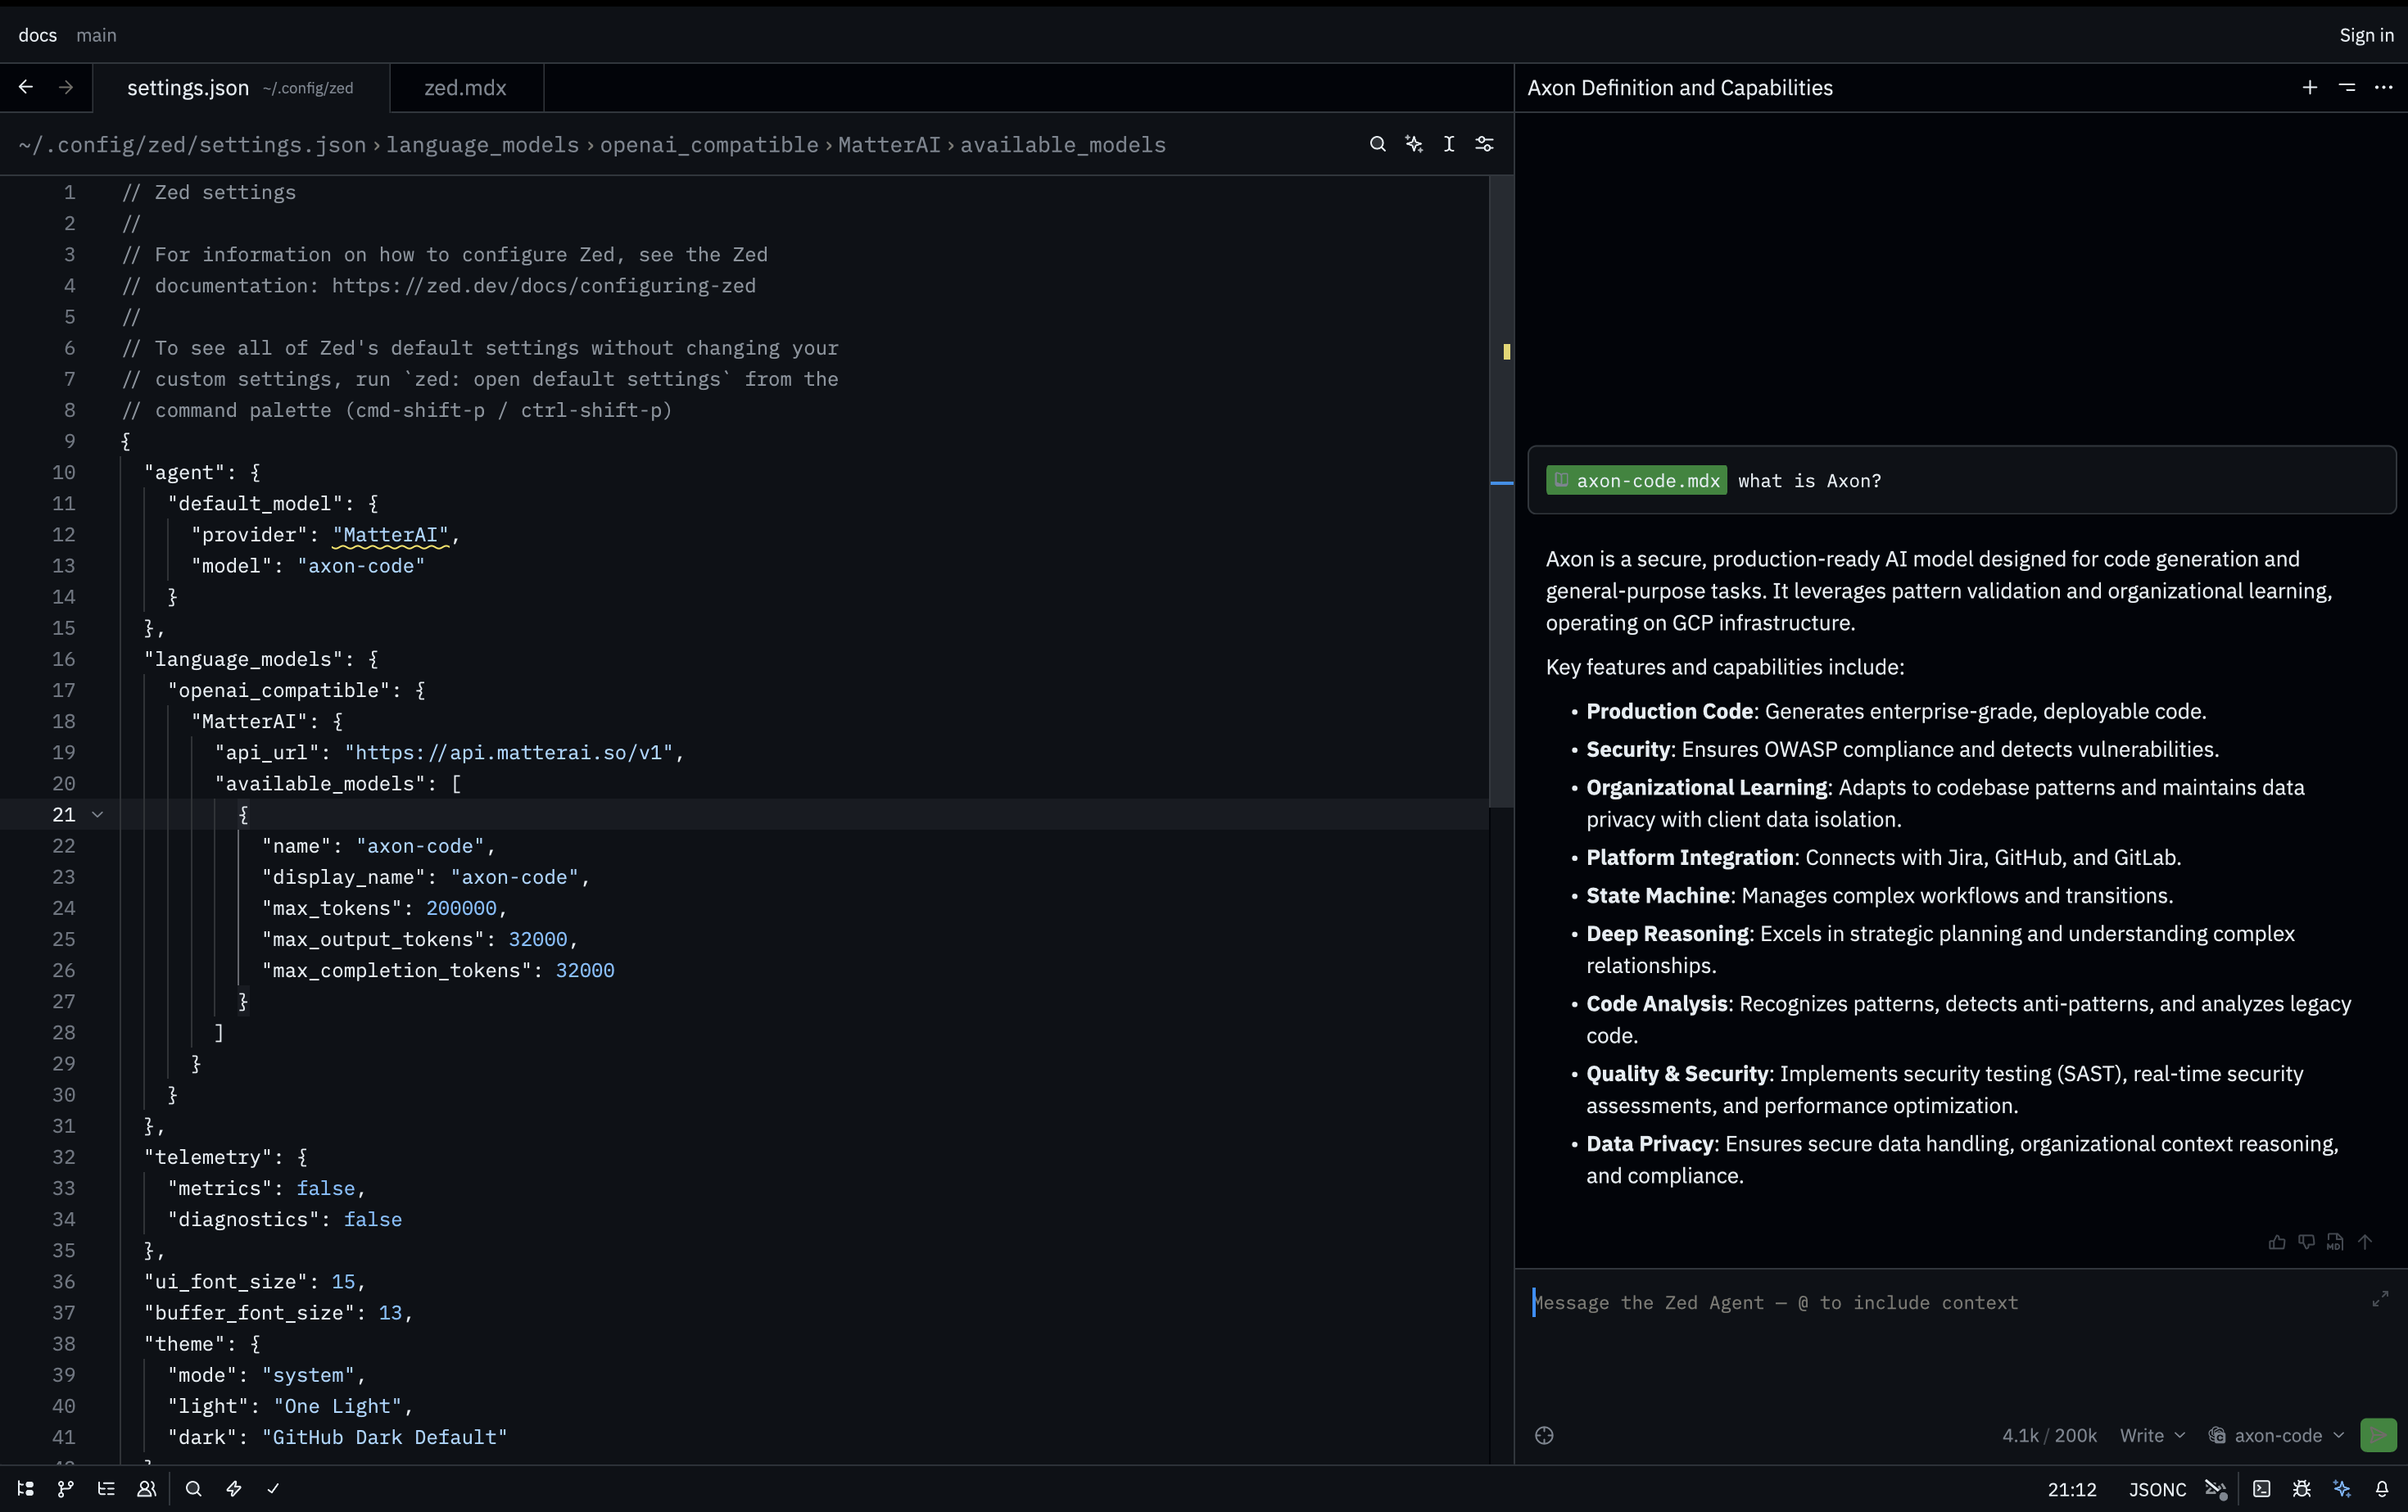Click the JSONC language selector
The height and width of the screenshot is (1512, 2408).
pyautogui.click(x=2157, y=1489)
